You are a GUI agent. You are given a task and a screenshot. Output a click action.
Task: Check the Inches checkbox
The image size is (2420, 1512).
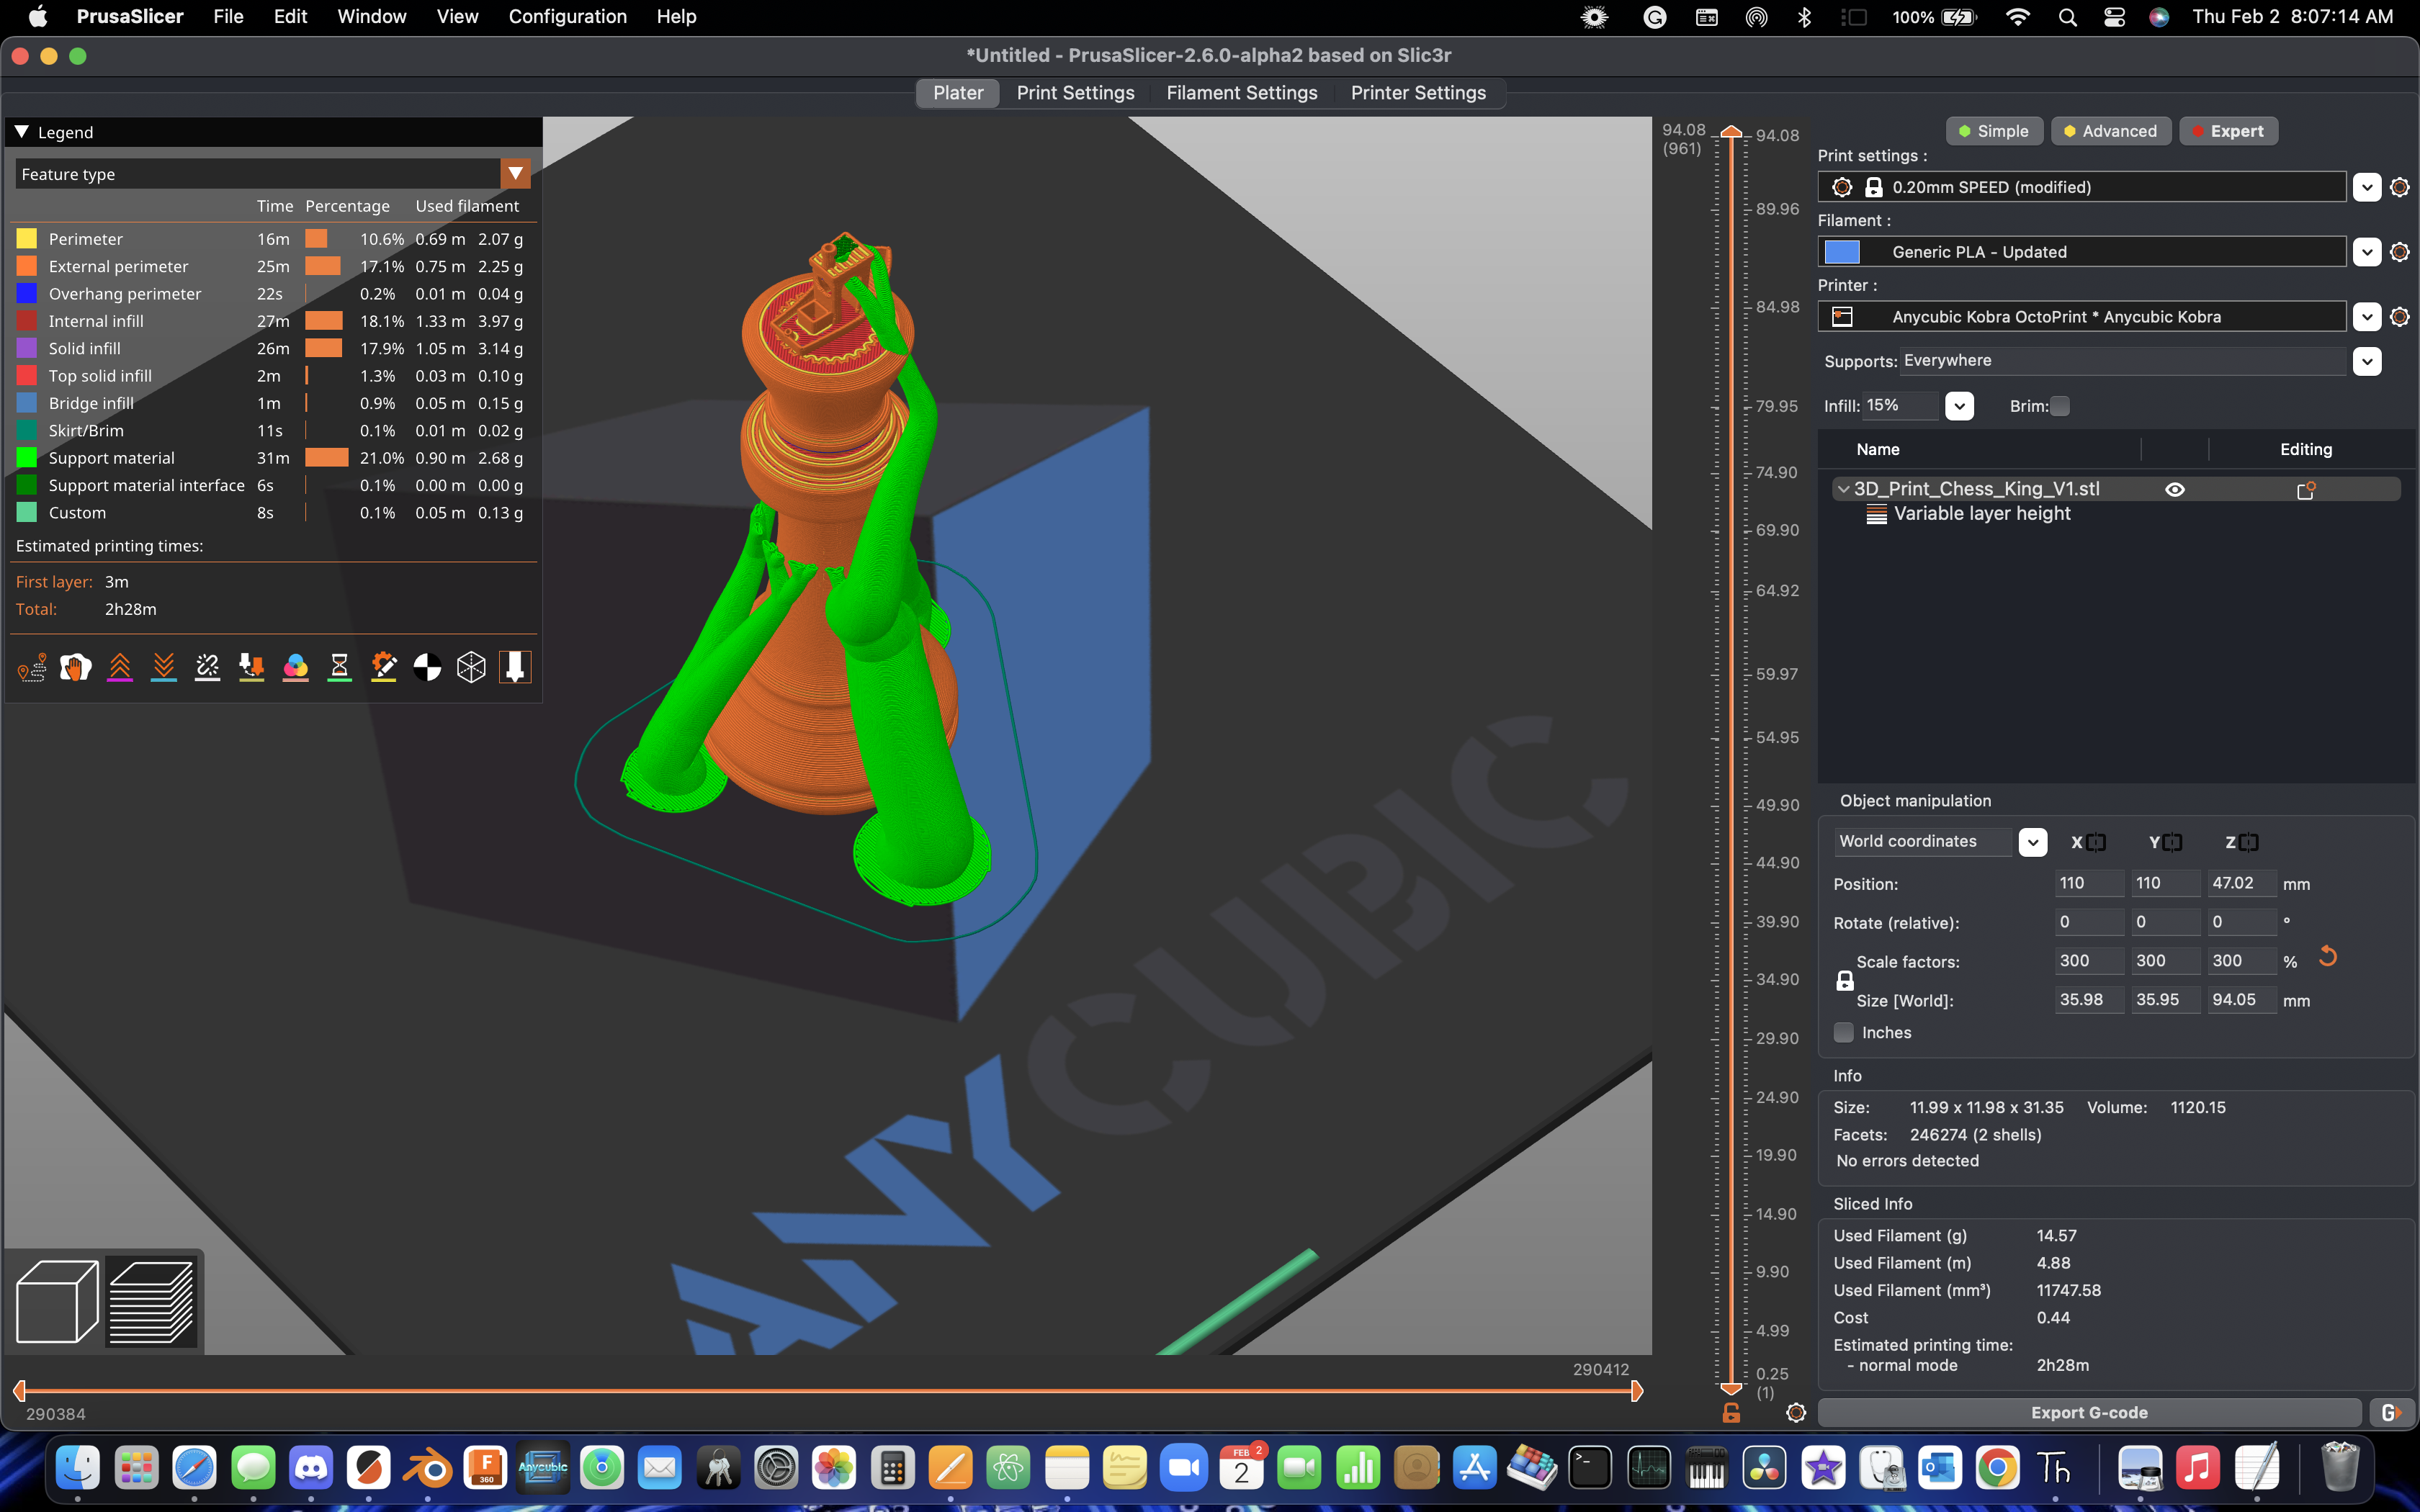pyautogui.click(x=1844, y=1033)
